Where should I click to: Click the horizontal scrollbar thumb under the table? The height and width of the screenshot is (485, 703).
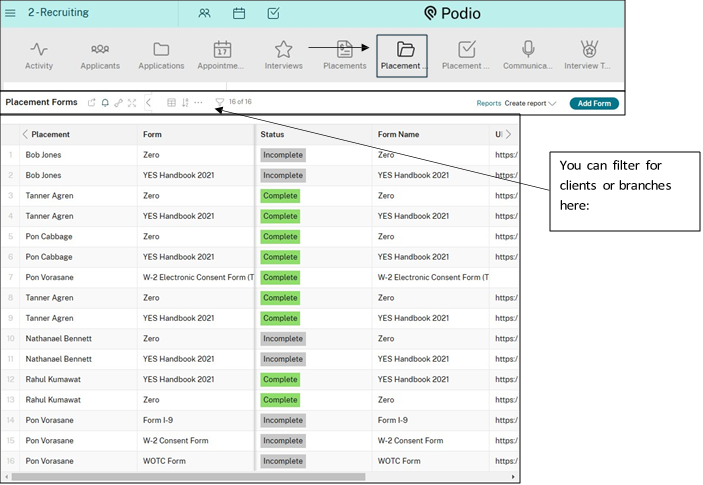[188, 477]
